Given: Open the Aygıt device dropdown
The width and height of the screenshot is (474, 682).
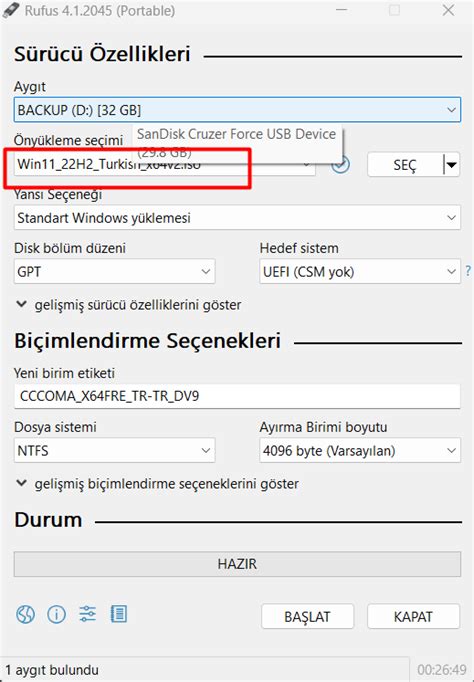Looking at the screenshot, I should tap(237, 110).
